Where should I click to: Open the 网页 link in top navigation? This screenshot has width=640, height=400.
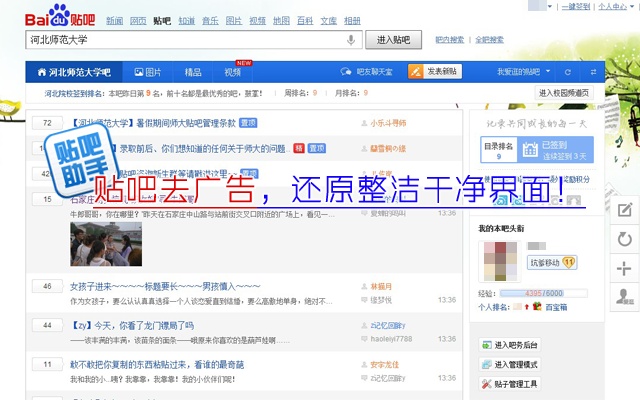(x=138, y=20)
